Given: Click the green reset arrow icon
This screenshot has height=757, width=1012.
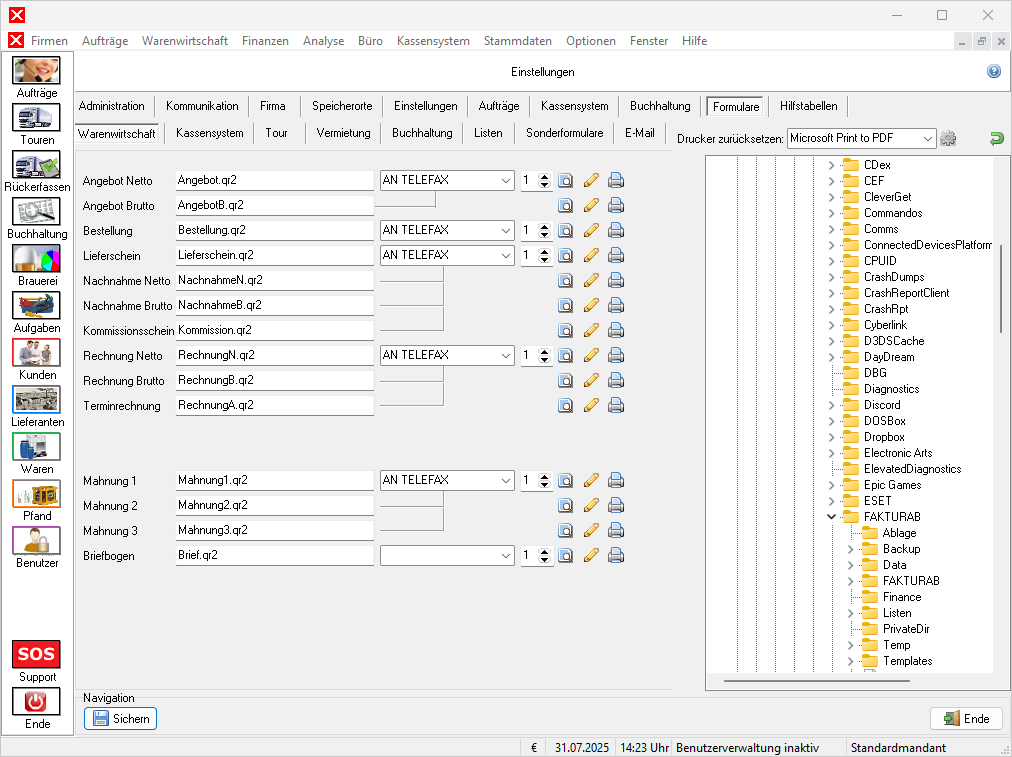Looking at the screenshot, I should pos(996,138).
